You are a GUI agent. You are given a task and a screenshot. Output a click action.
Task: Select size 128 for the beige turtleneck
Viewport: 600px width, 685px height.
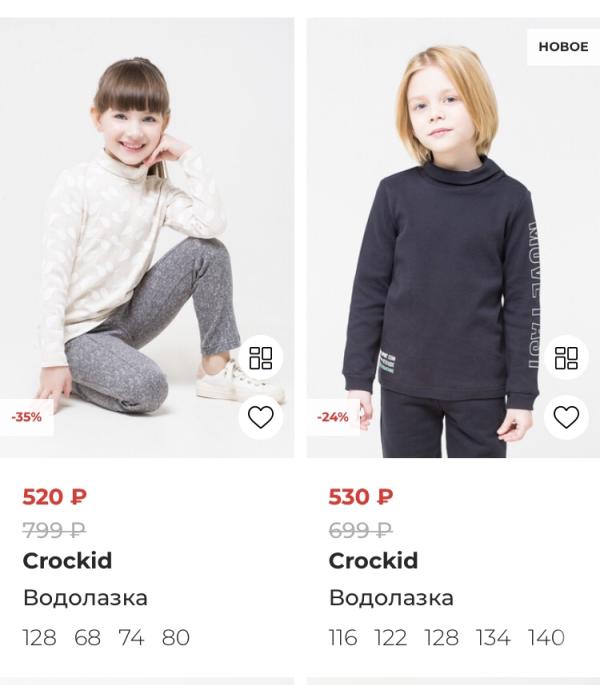39,638
